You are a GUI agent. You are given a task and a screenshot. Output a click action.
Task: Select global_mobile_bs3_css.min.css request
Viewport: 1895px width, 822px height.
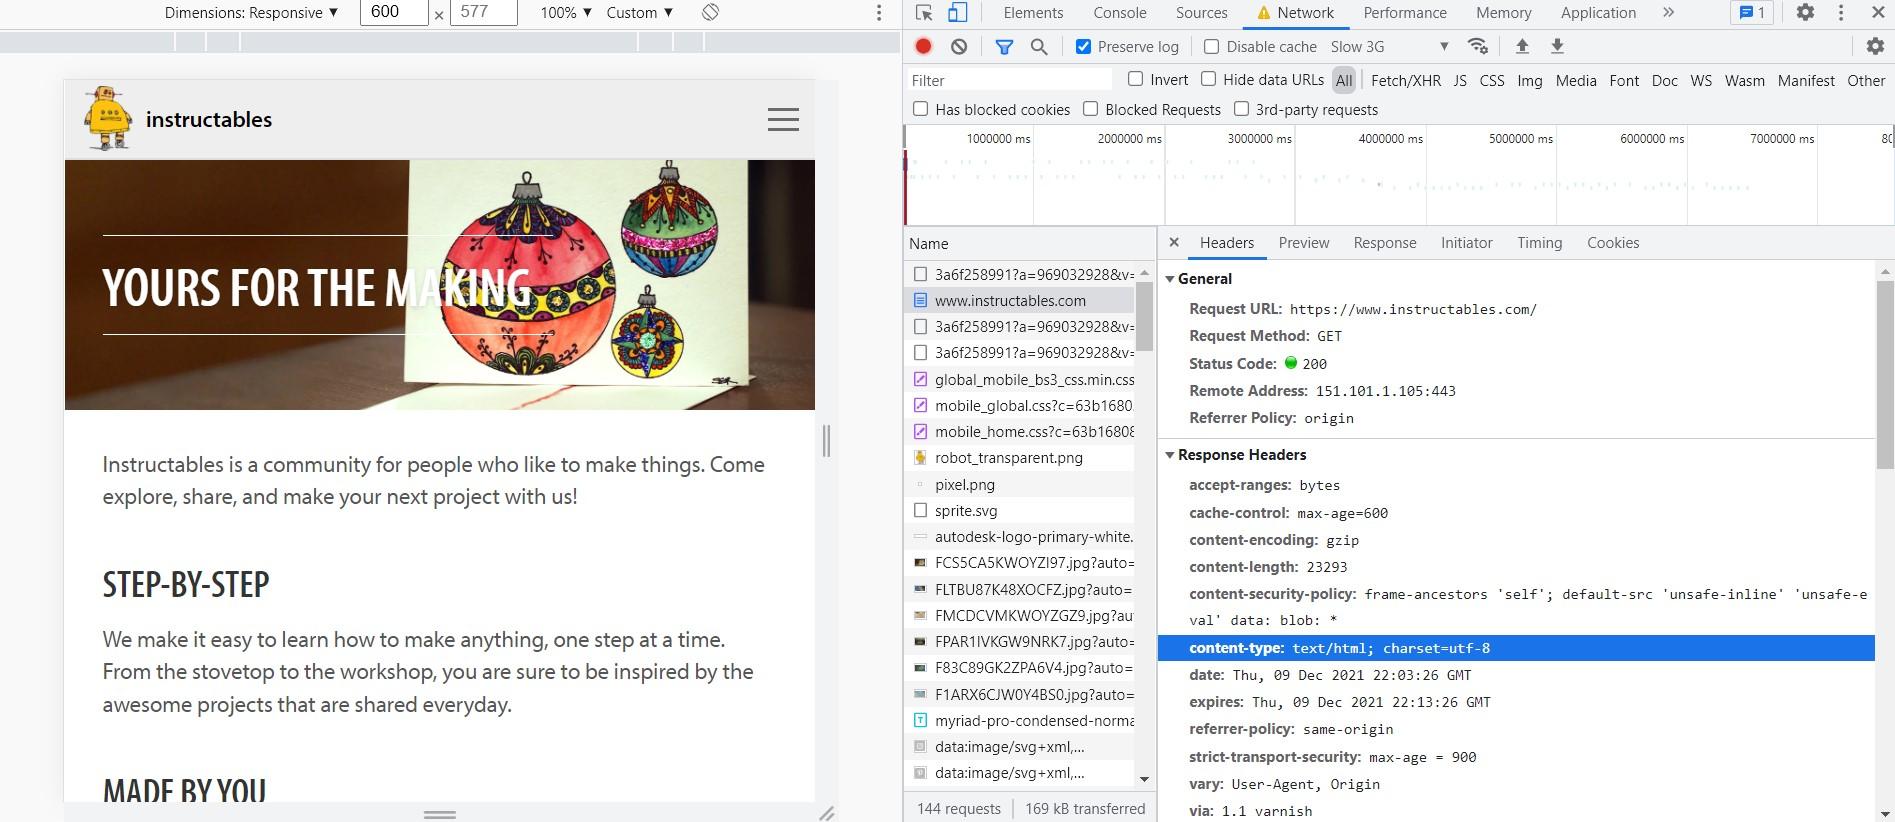coord(1019,379)
